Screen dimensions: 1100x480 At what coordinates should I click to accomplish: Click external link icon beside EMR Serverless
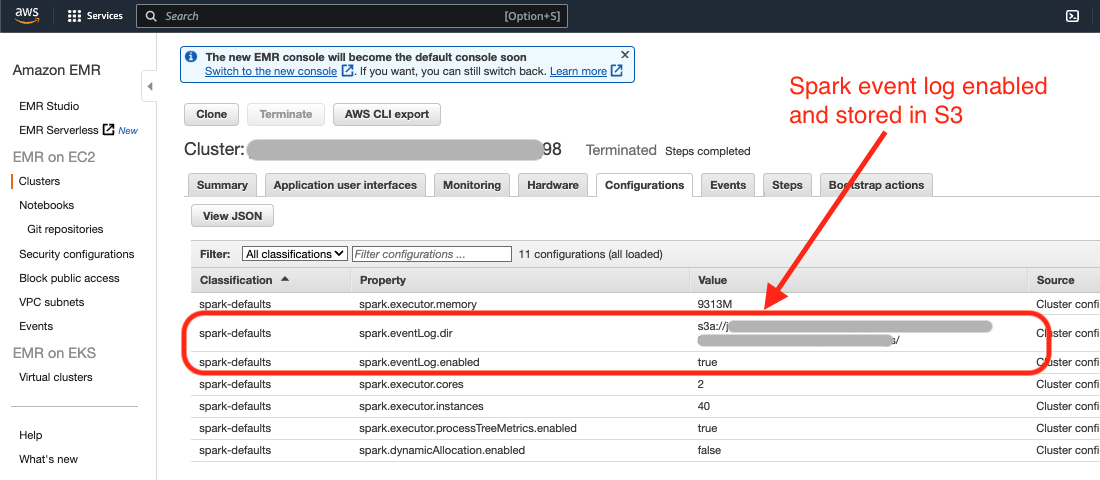pos(108,130)
